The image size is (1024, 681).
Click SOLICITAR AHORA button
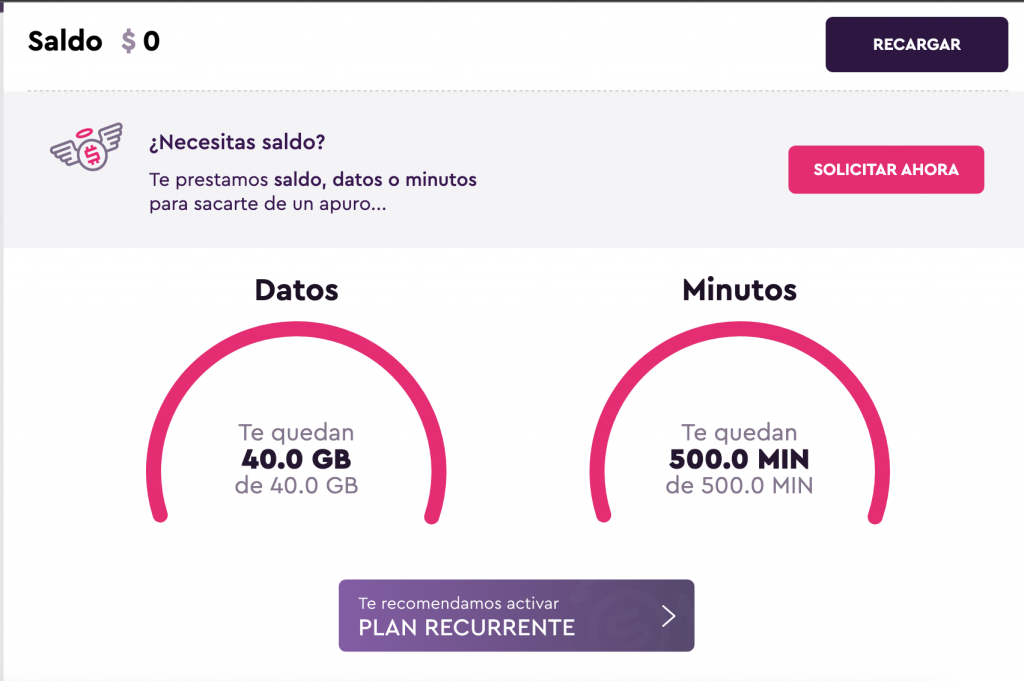[886, 170]
